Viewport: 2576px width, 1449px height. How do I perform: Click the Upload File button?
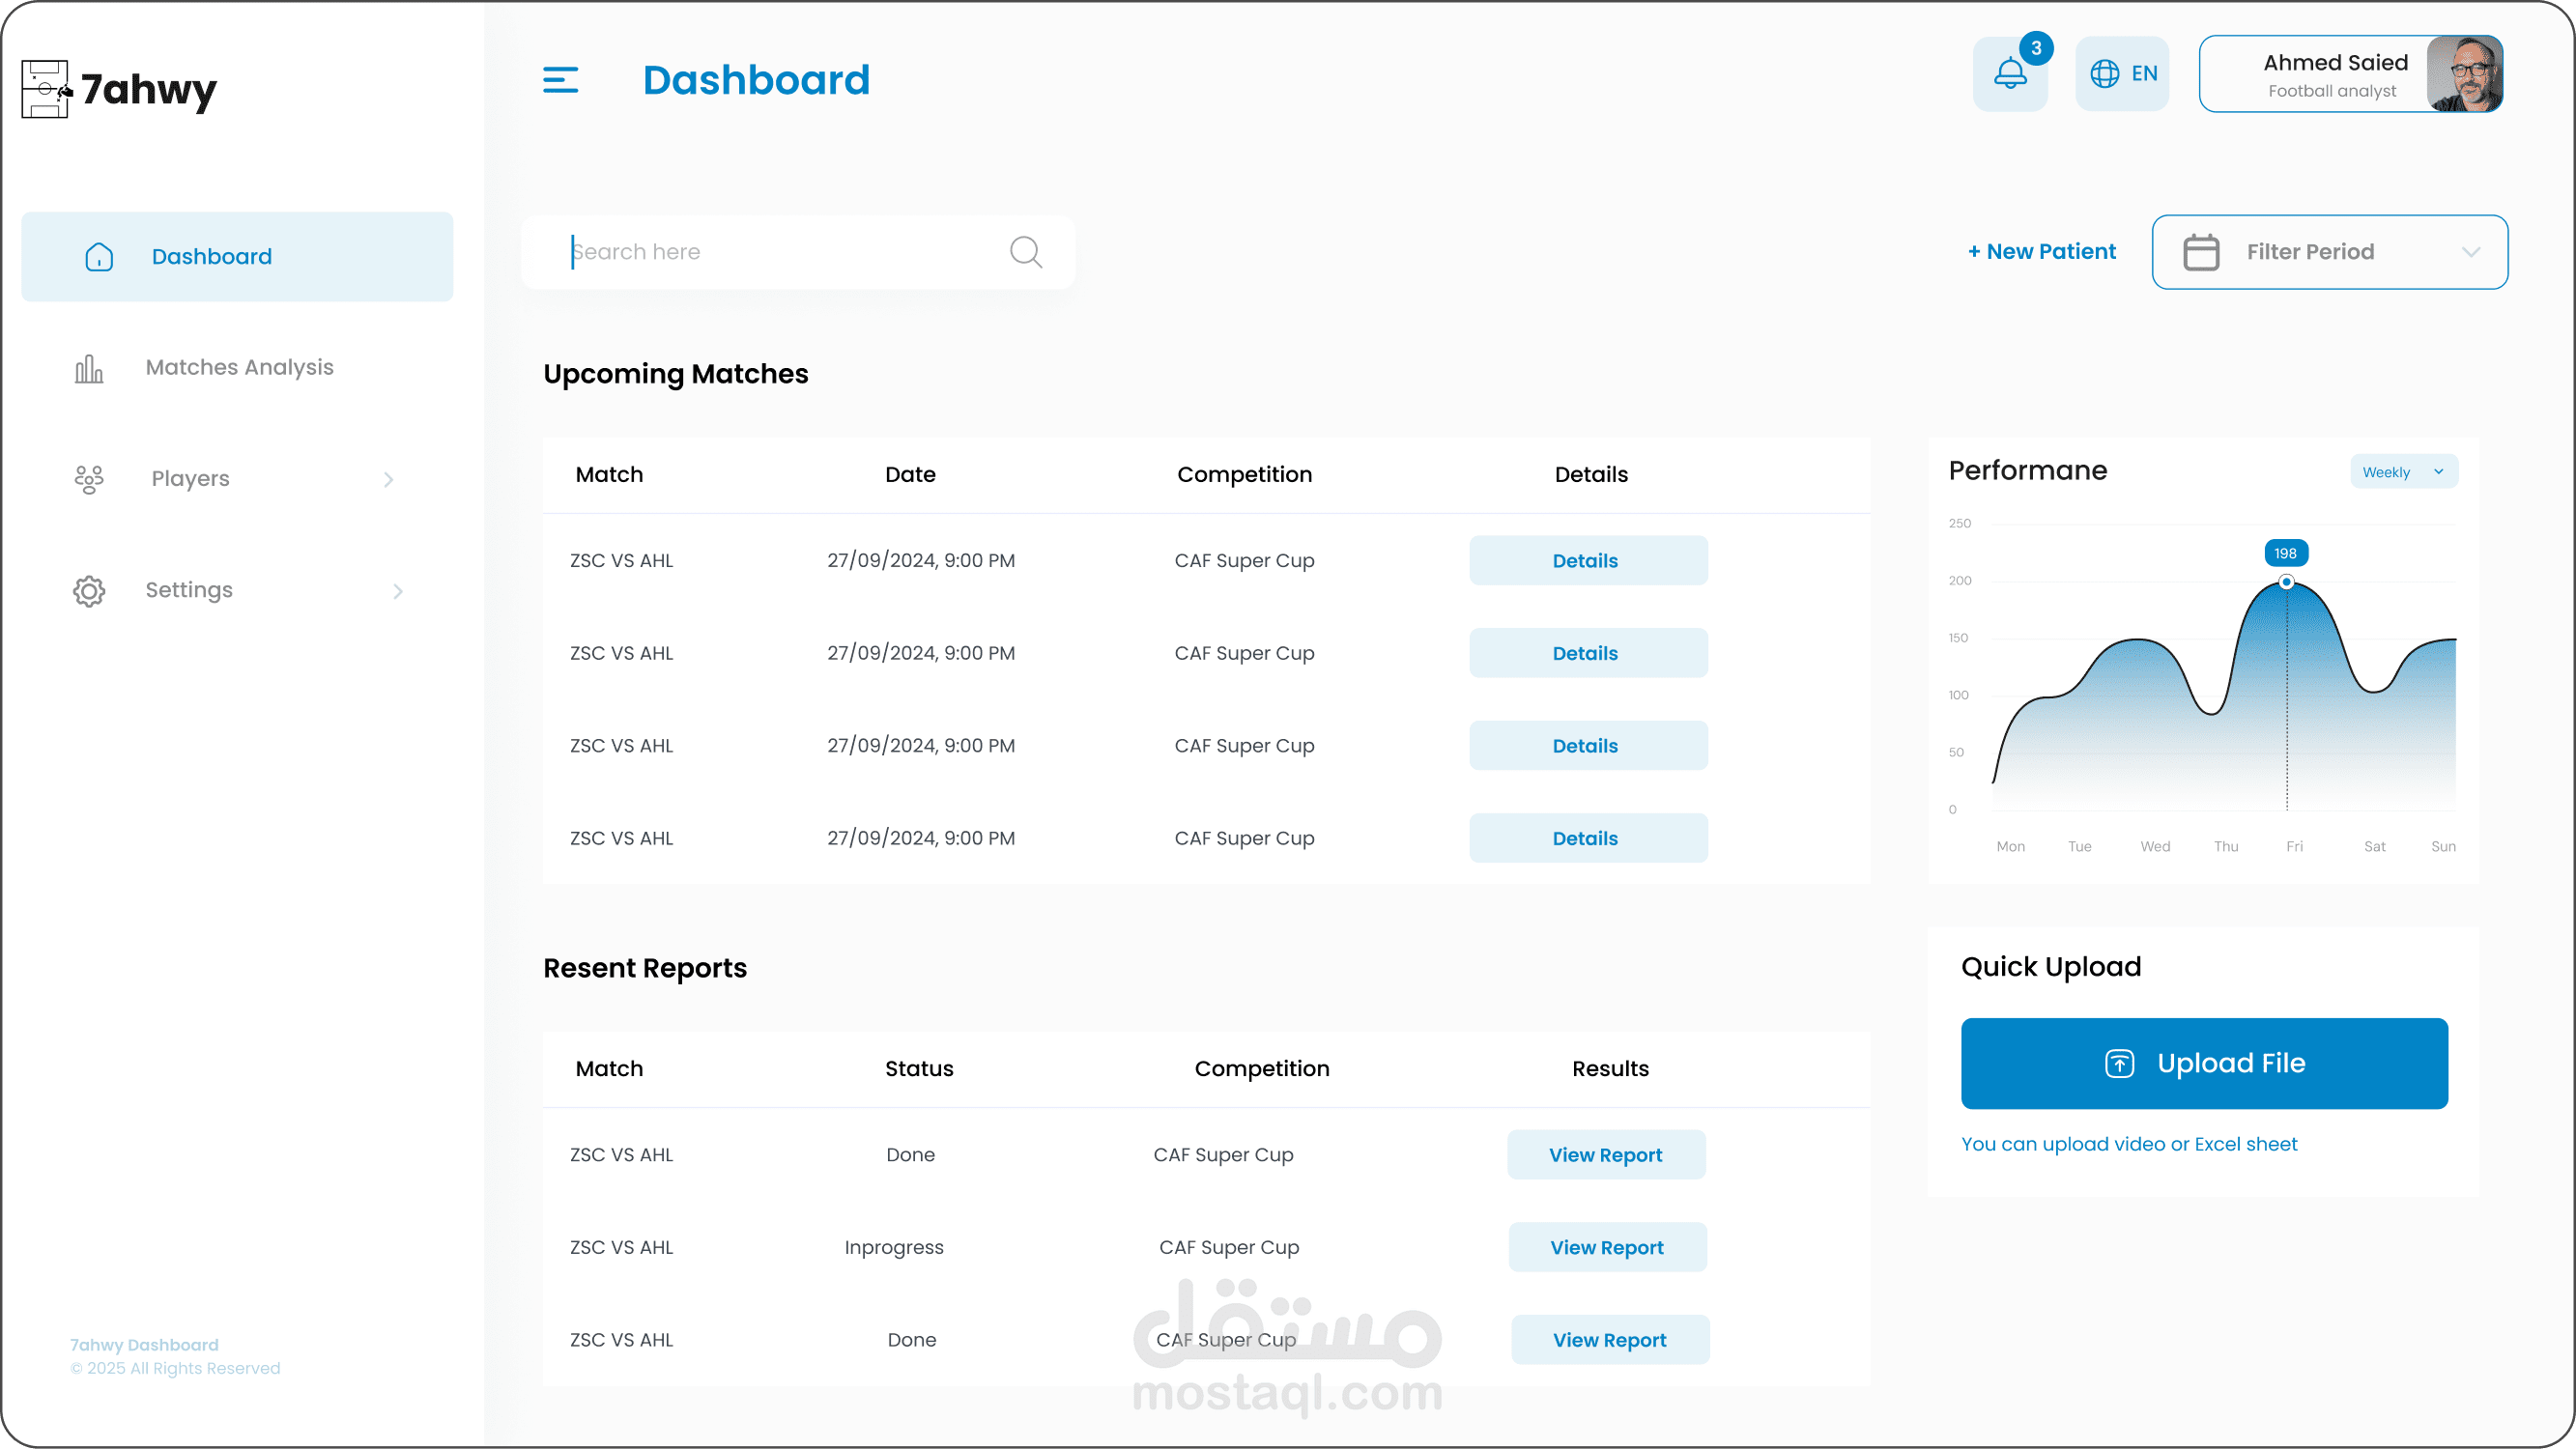(x=2204, y=1063)
